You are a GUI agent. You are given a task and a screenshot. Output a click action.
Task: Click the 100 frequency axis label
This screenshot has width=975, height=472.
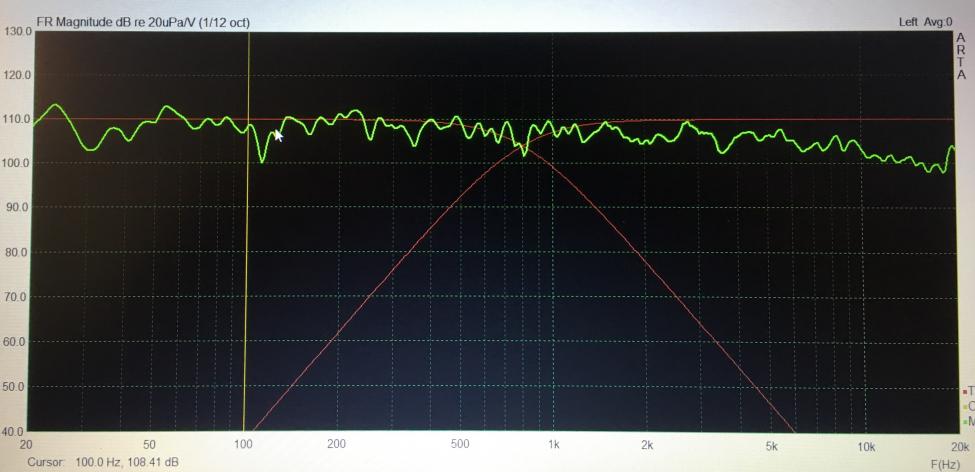[x=243, y=445]
